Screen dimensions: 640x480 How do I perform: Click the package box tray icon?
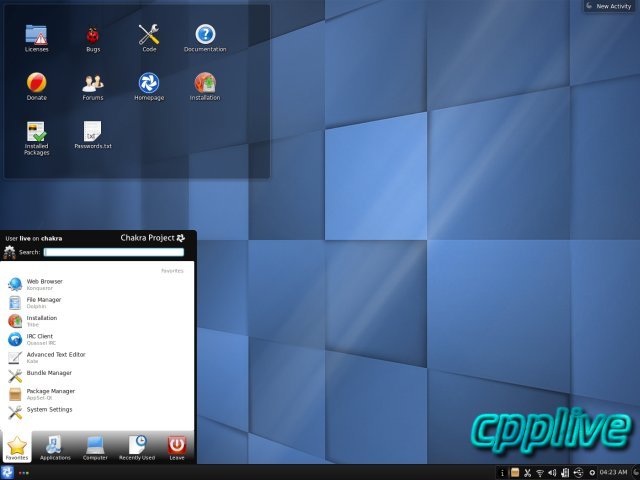(x=515, y=473)
